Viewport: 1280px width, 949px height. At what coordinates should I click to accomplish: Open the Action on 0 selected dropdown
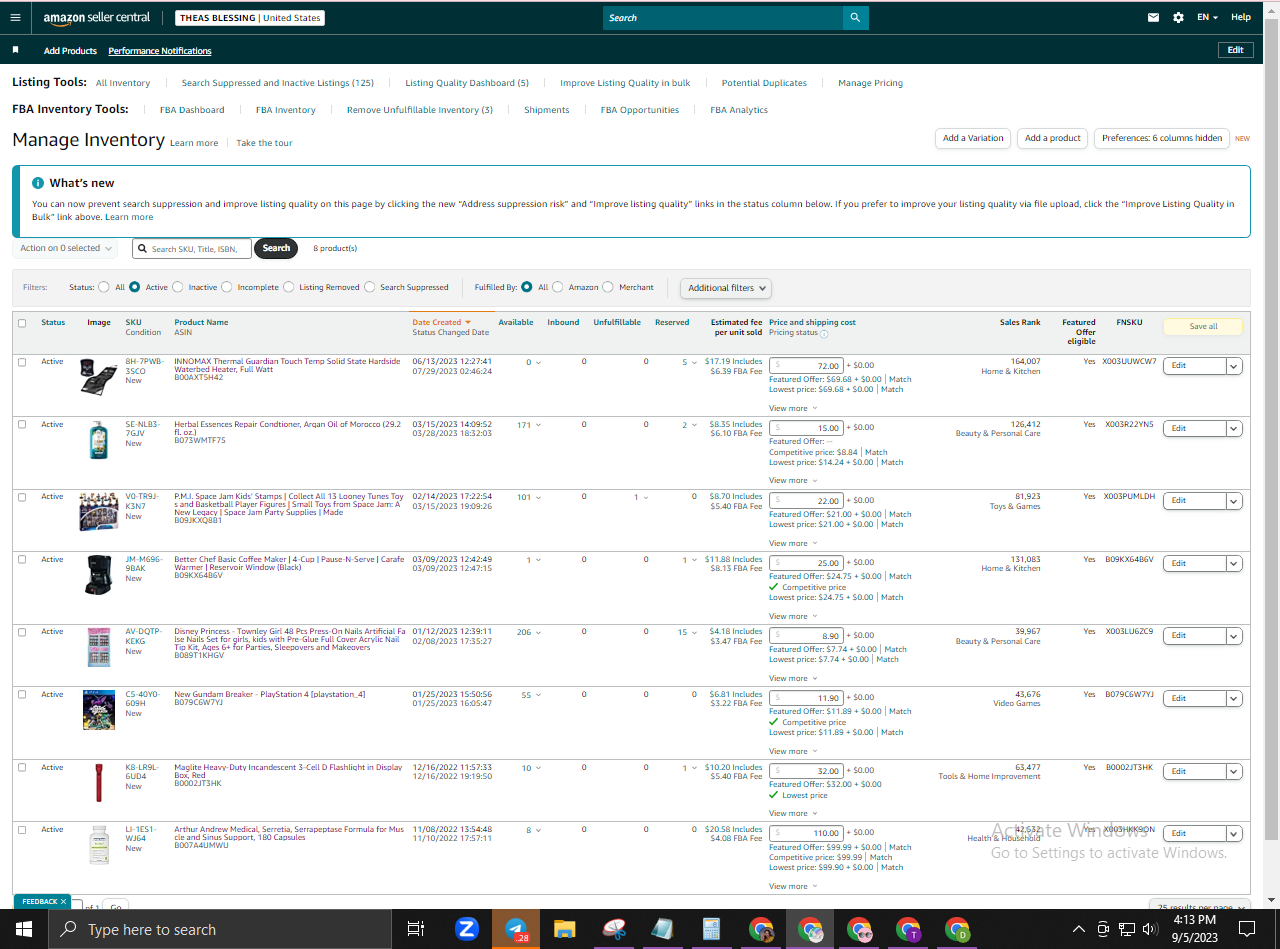[x=66, y=248]
